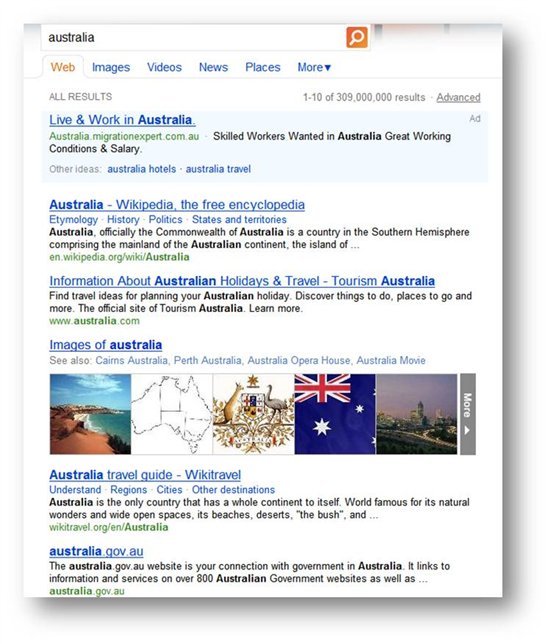Viewport: 550px width, 644px height.
Task: Switch to the Images tab
Action: coord(111,67)
